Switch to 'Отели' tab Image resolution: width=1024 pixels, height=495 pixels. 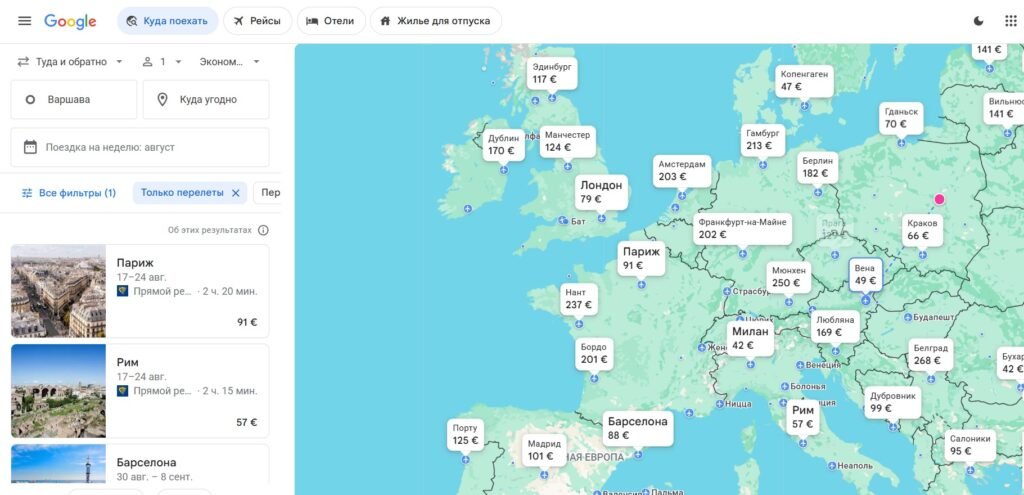coord(330,21)
